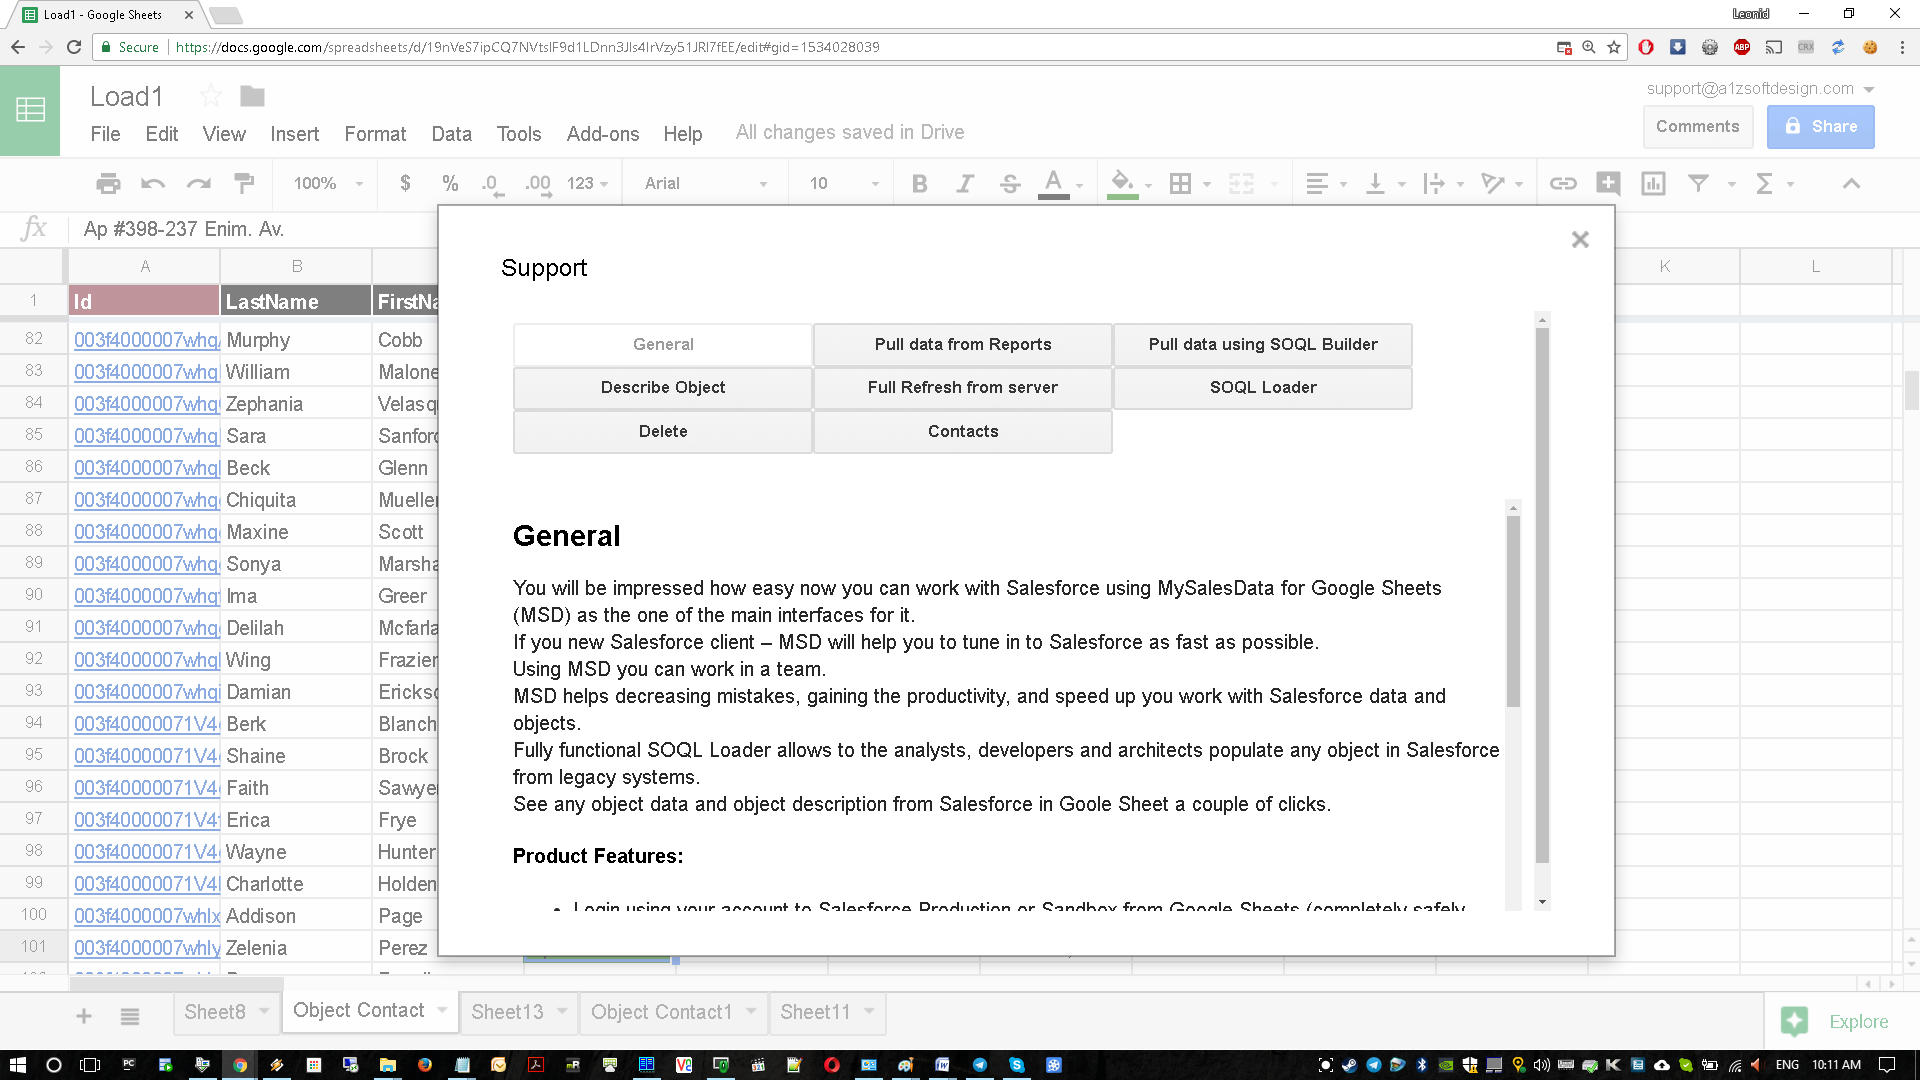Toggle italic formatting on selection
Screen dimensions: 1920x1080
click(x=964, y=183)
